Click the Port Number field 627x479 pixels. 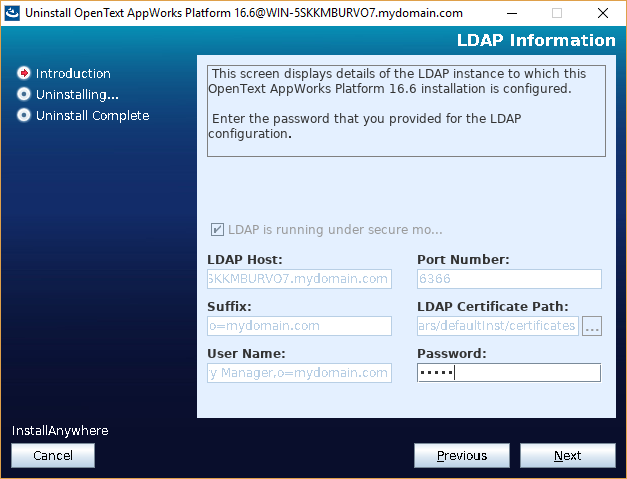click(509, 279)
